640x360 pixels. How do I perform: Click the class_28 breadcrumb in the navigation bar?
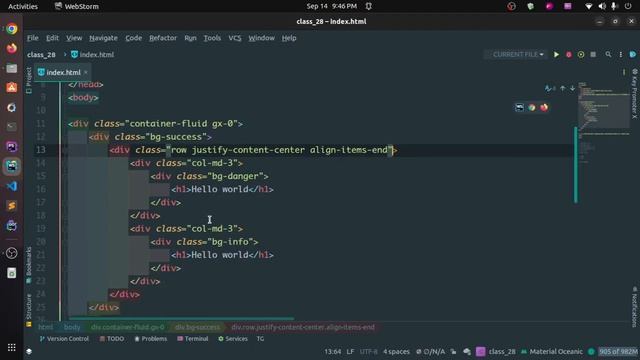(x=41, y=55)
